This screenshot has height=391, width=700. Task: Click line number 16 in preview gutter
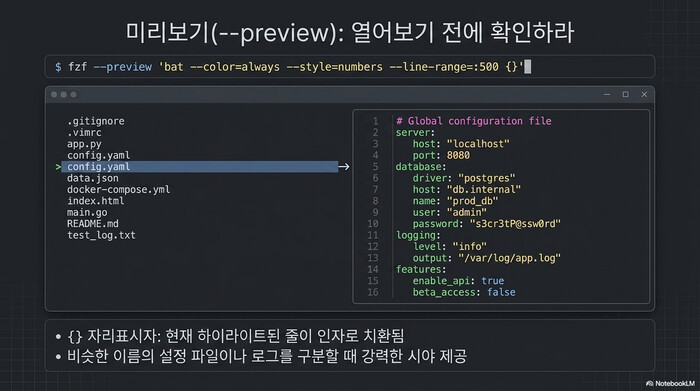click(373, 292)
